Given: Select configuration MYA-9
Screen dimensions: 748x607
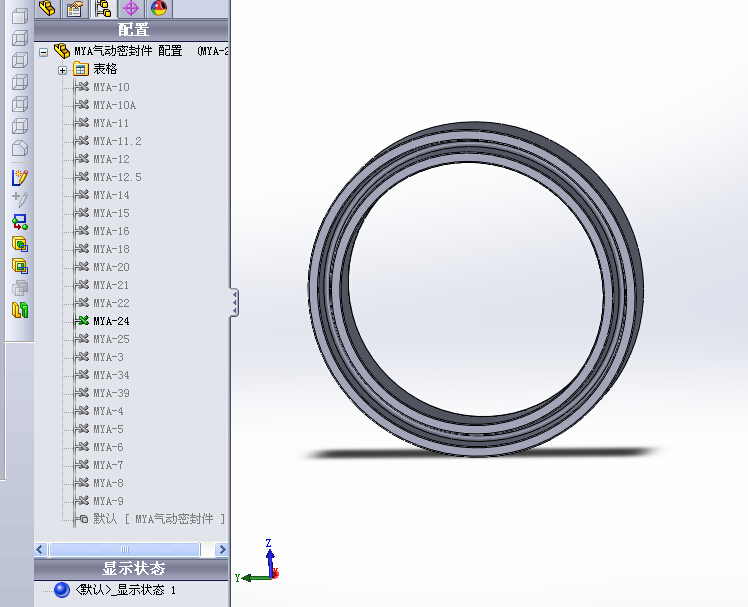Looking at the screenshot, I should point(108,501).
